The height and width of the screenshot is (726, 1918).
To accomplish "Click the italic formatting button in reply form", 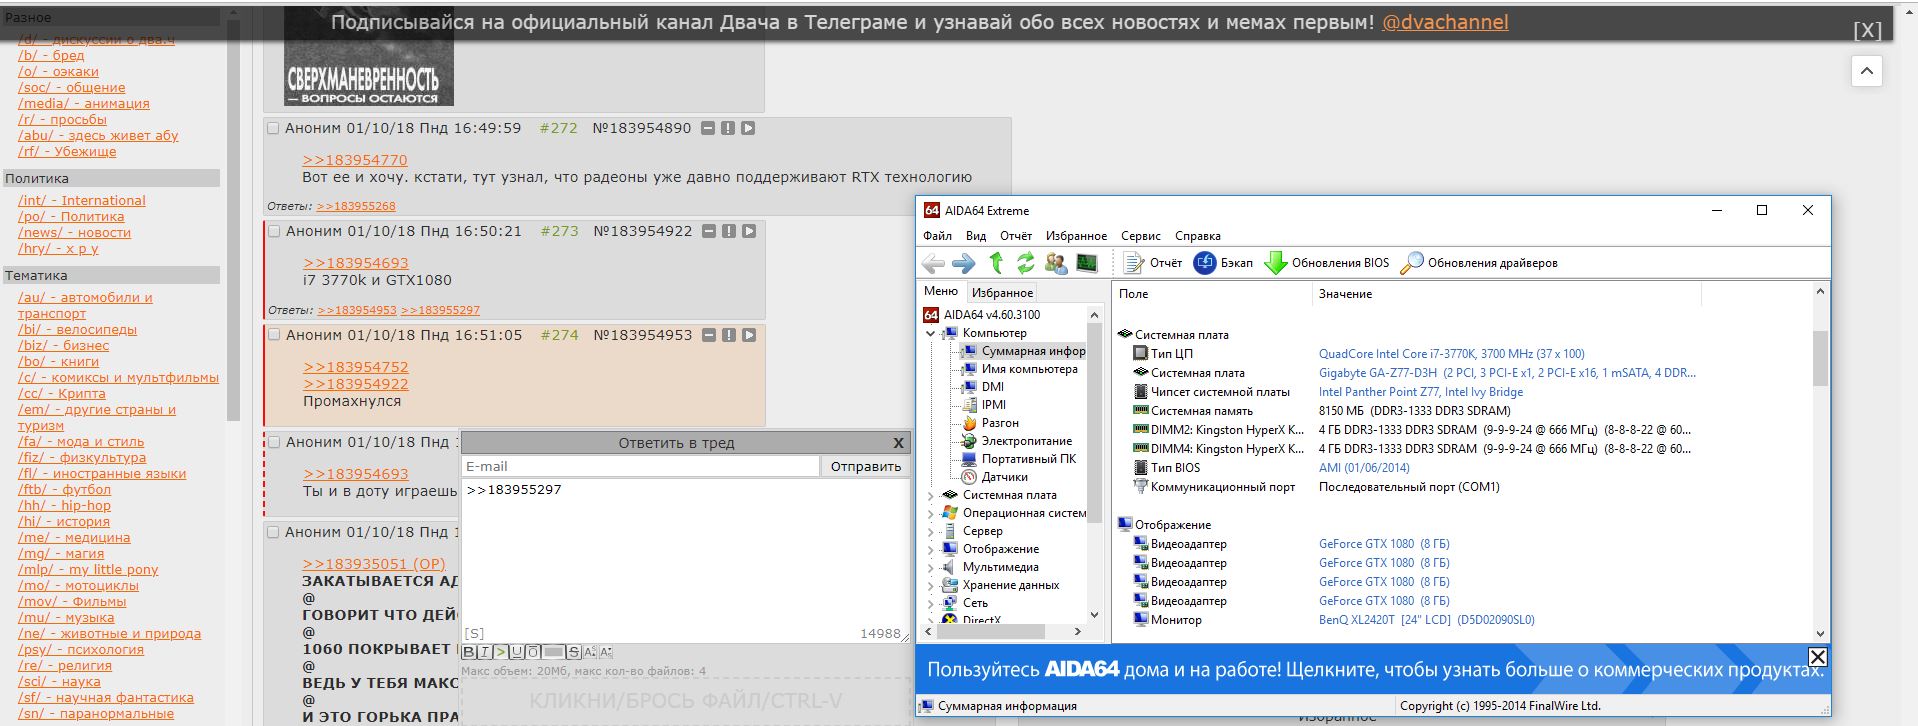I will point(485,652).
